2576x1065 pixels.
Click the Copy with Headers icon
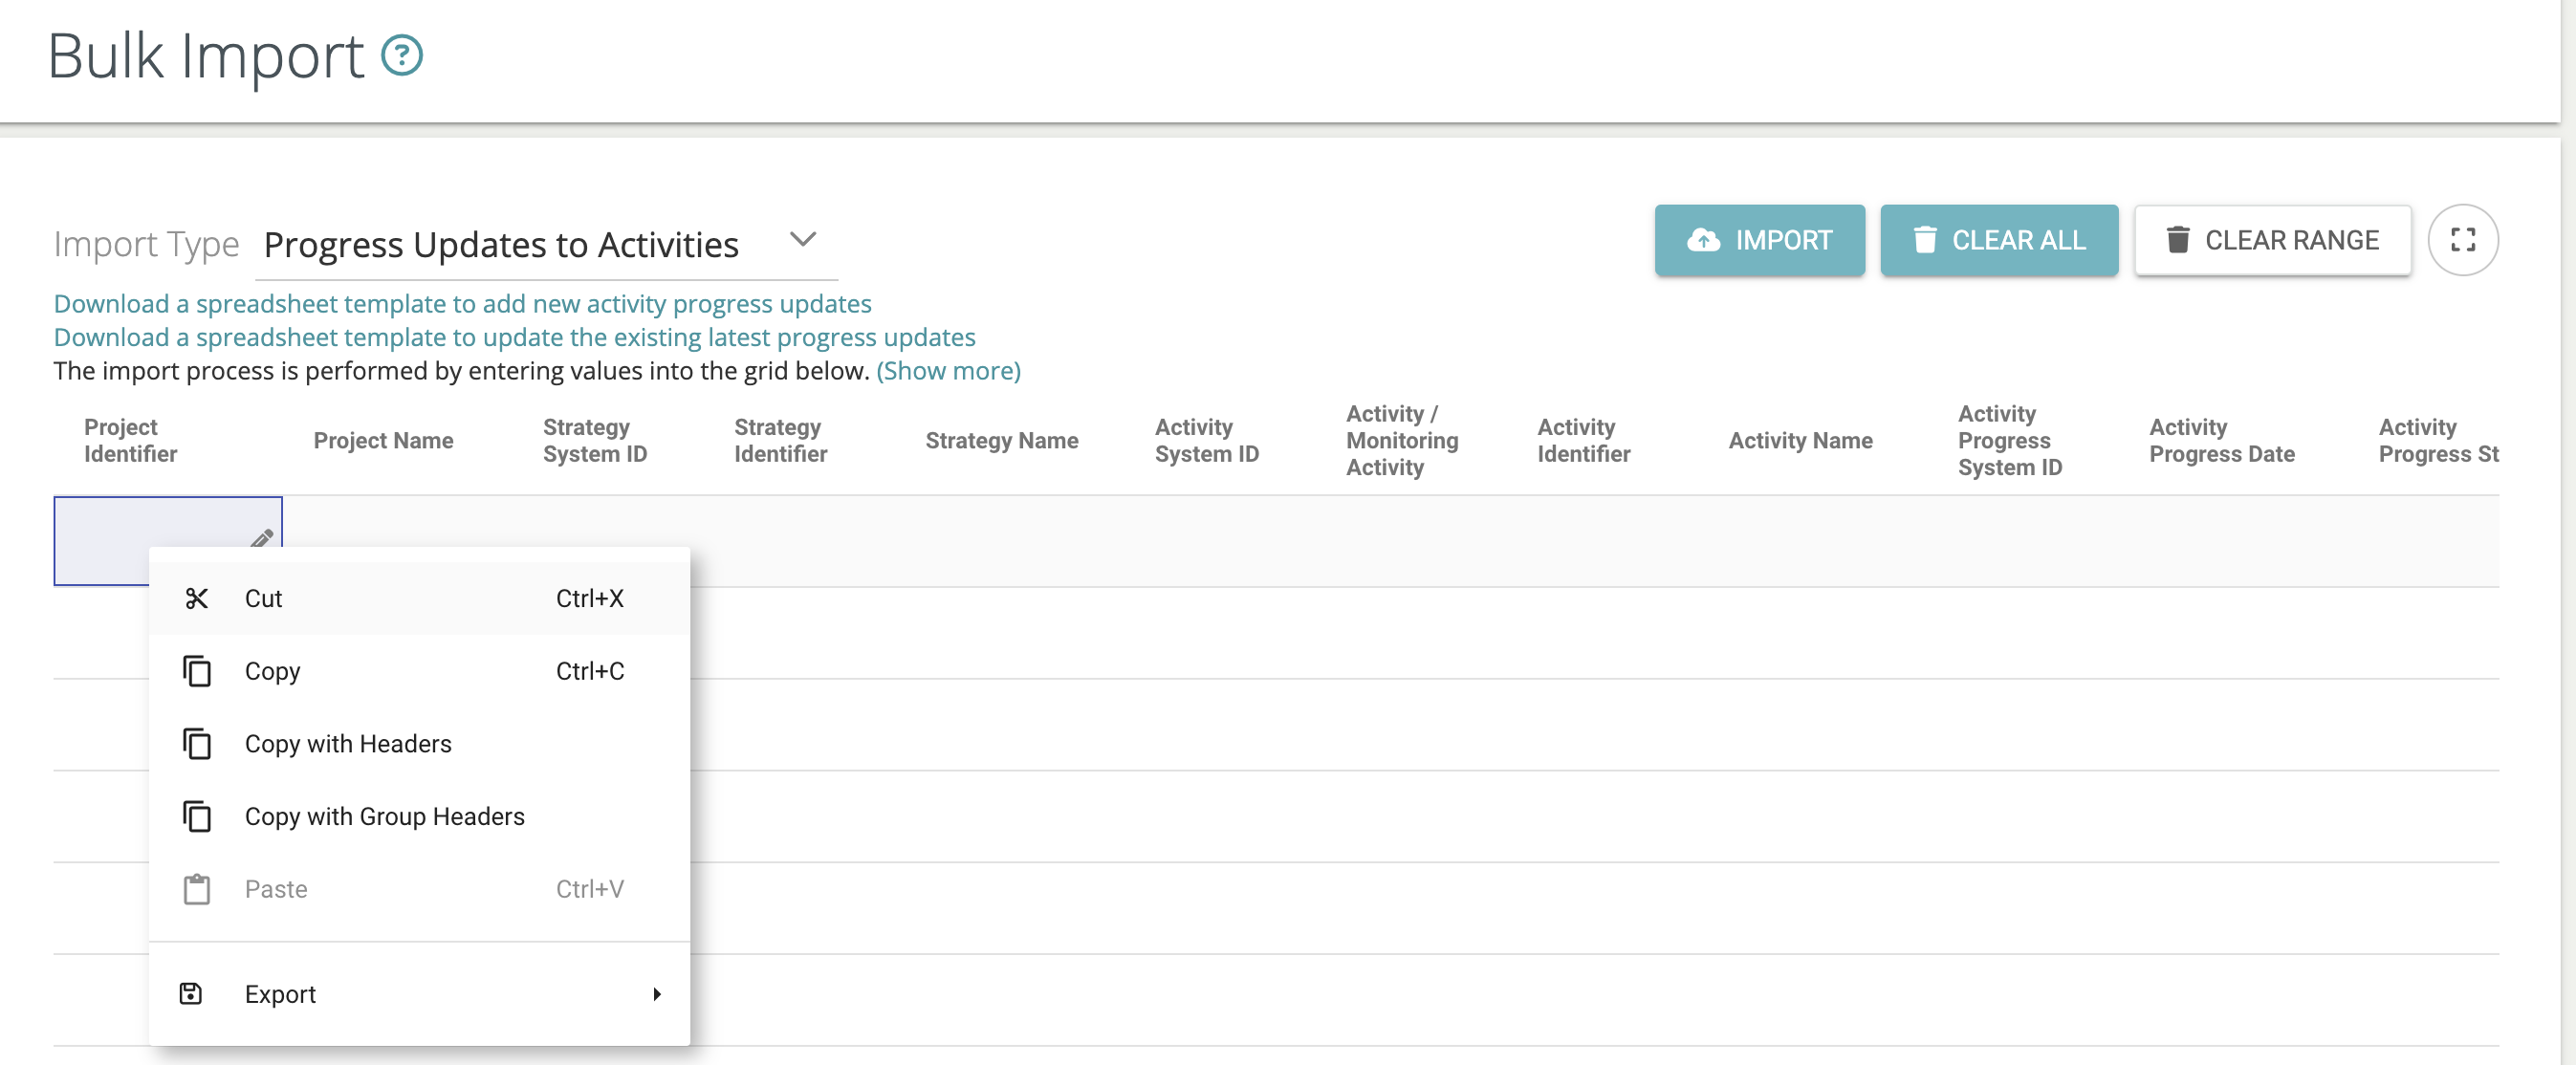tap(196, 744)
